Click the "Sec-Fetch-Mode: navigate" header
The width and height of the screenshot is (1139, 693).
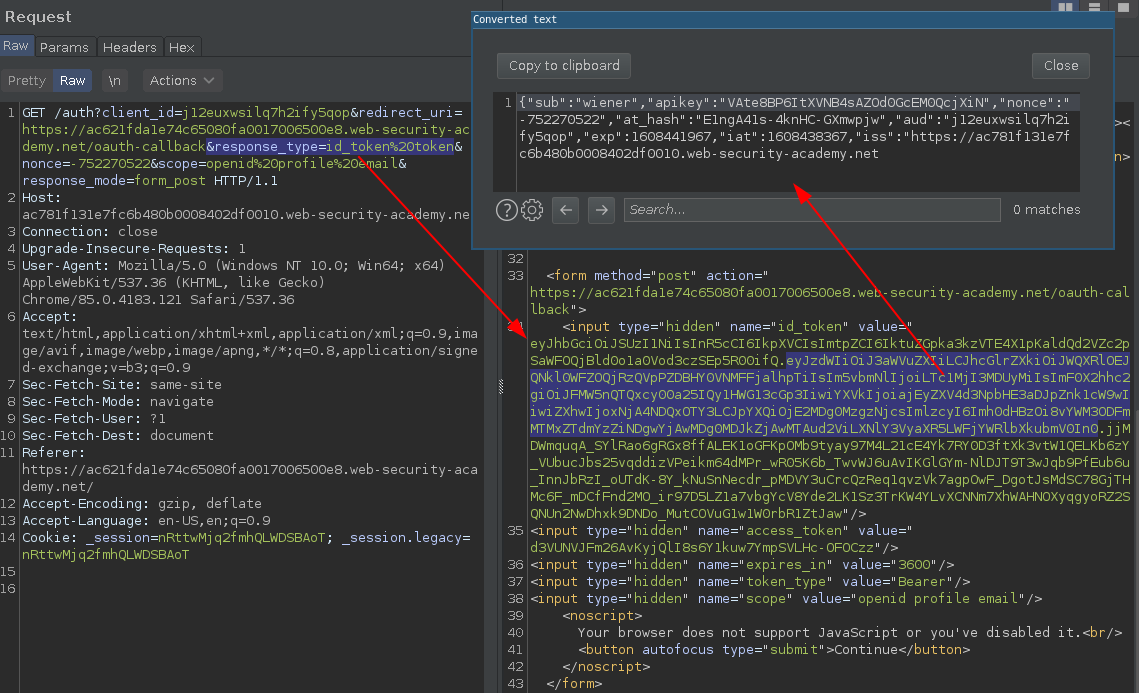pos(118,402)
